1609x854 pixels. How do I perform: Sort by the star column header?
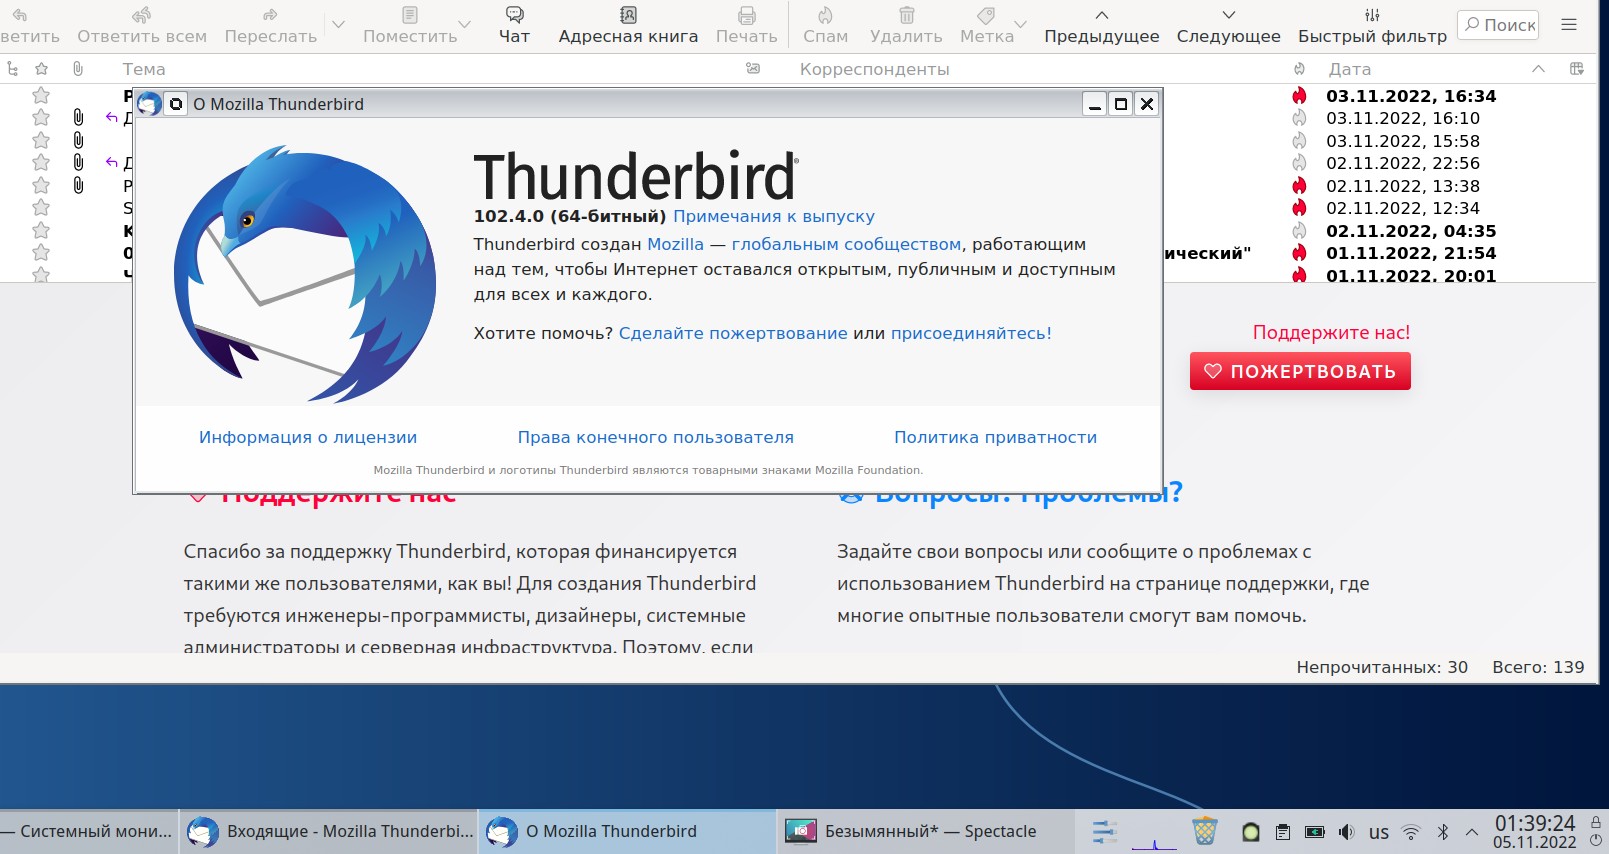(x=41, y=69)
